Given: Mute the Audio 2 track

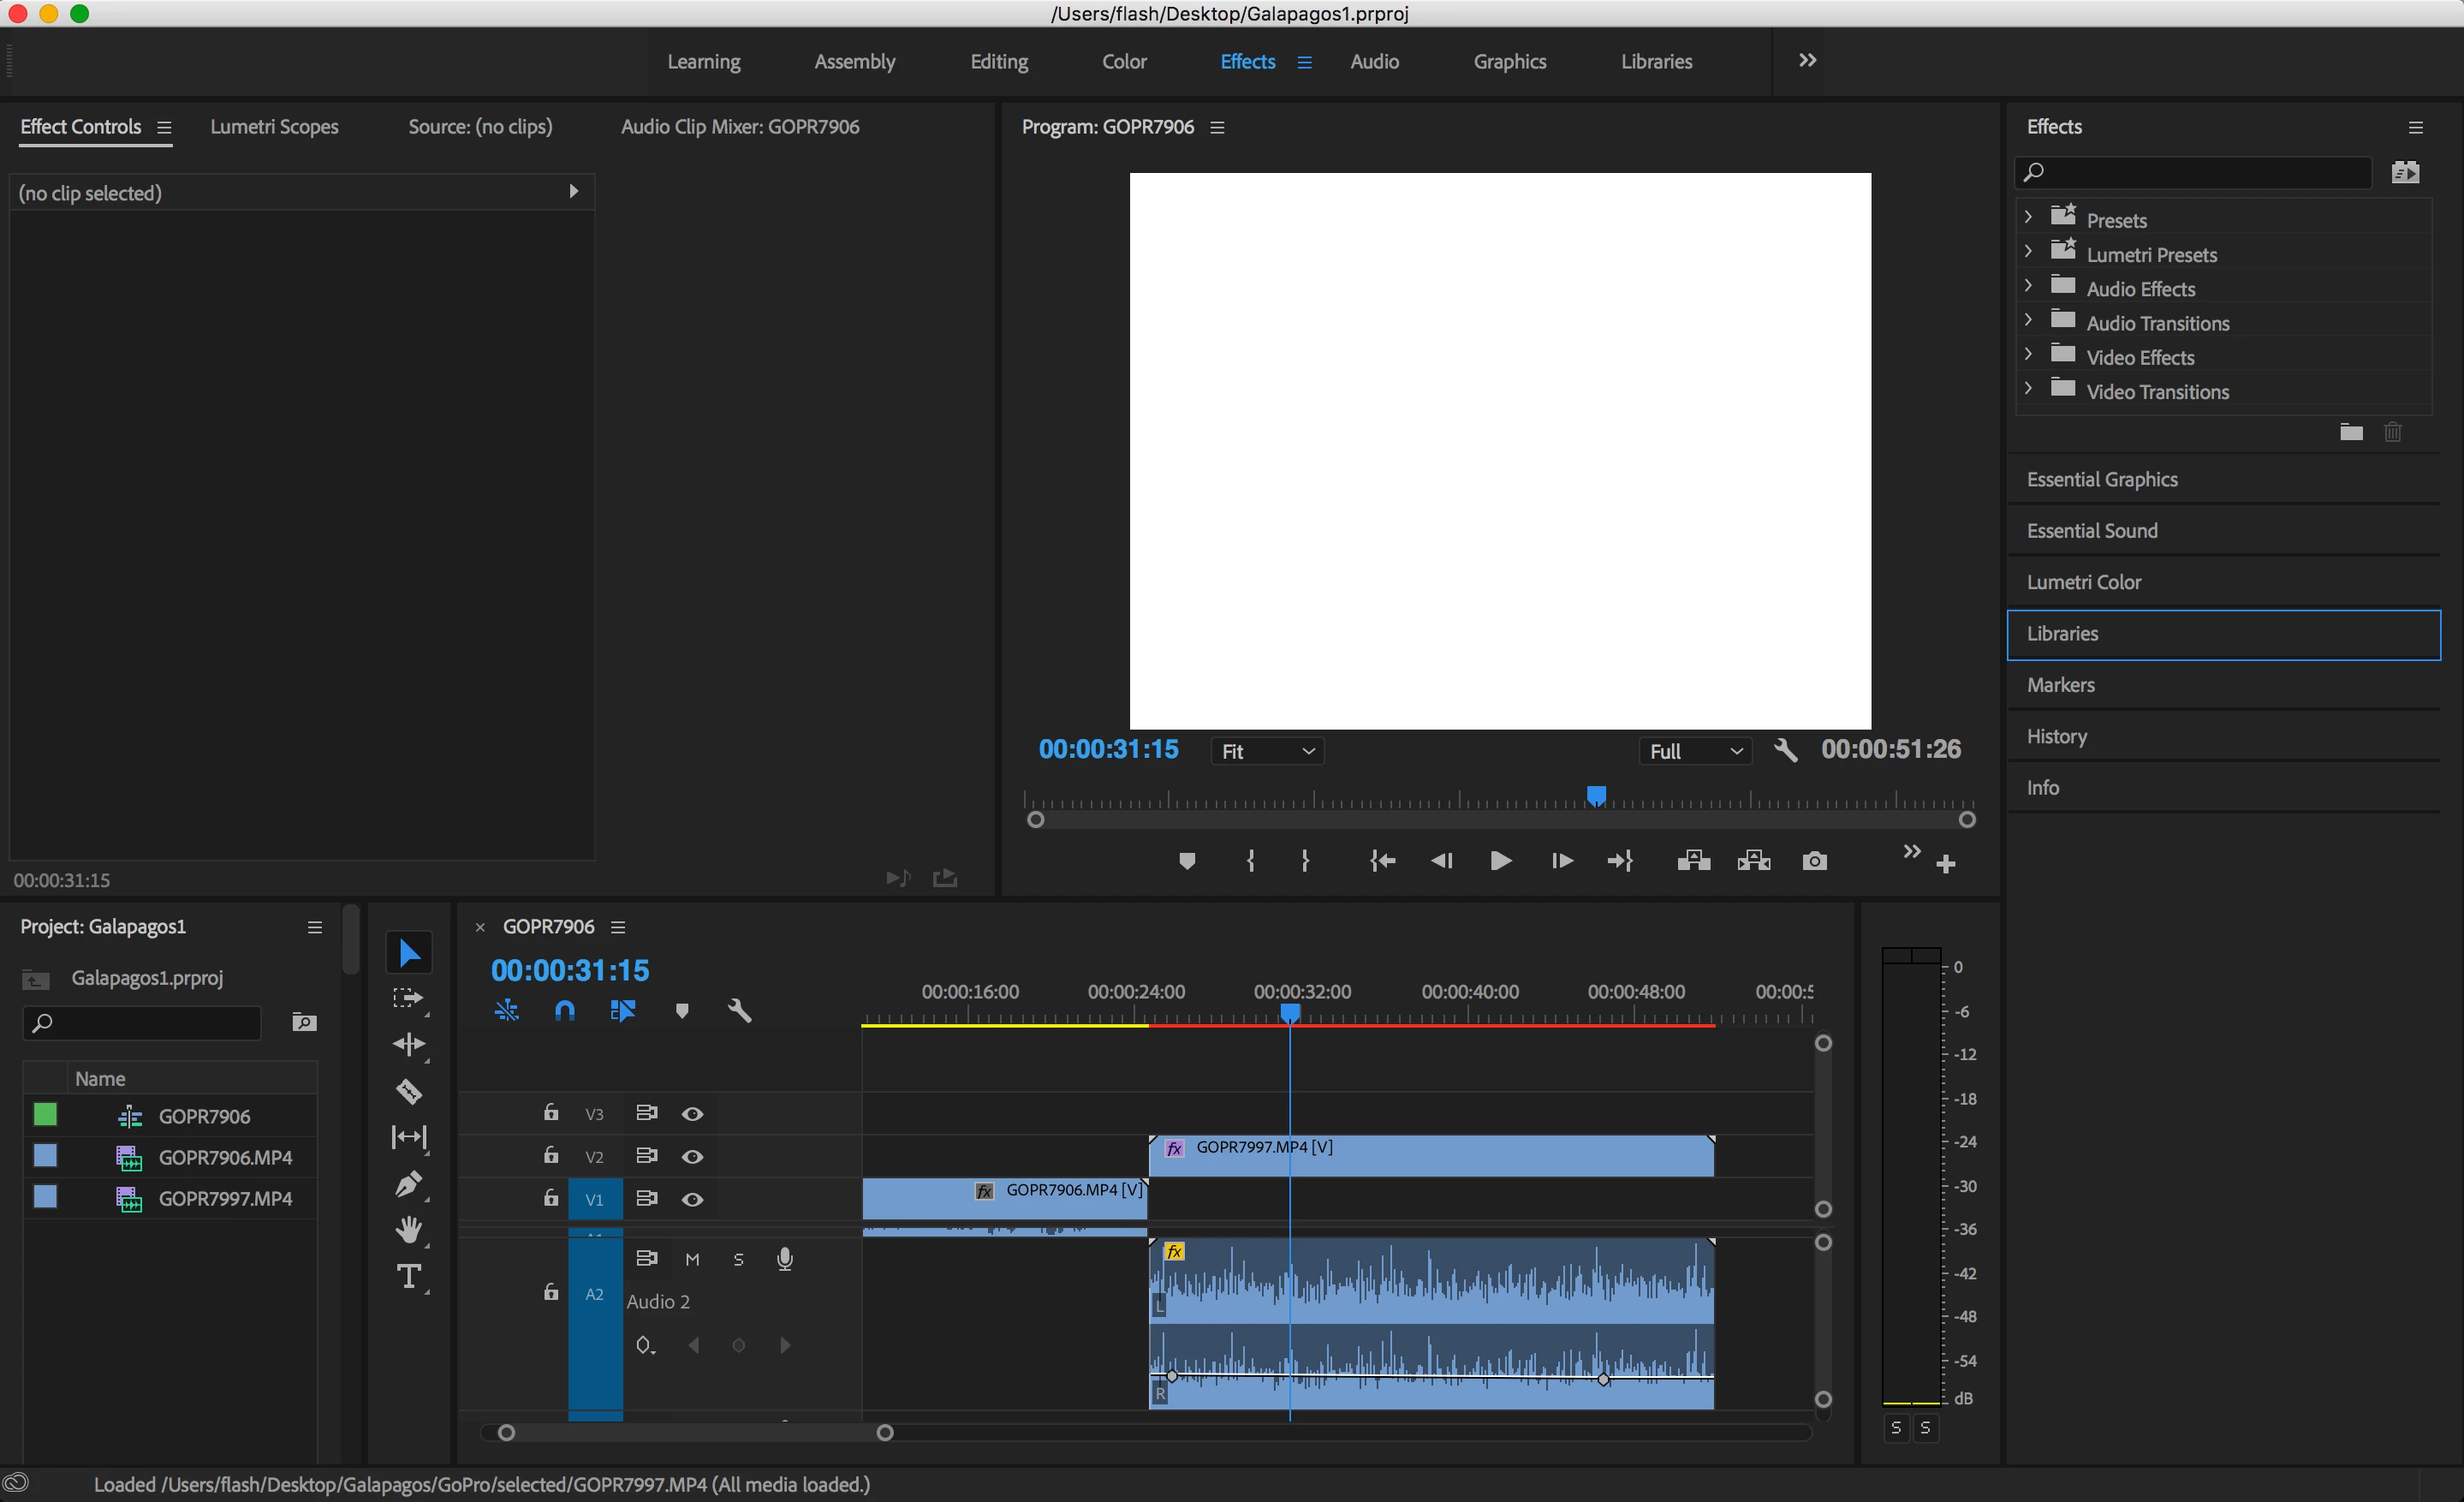Looking at the screenshot, I should pos(692,1259).
